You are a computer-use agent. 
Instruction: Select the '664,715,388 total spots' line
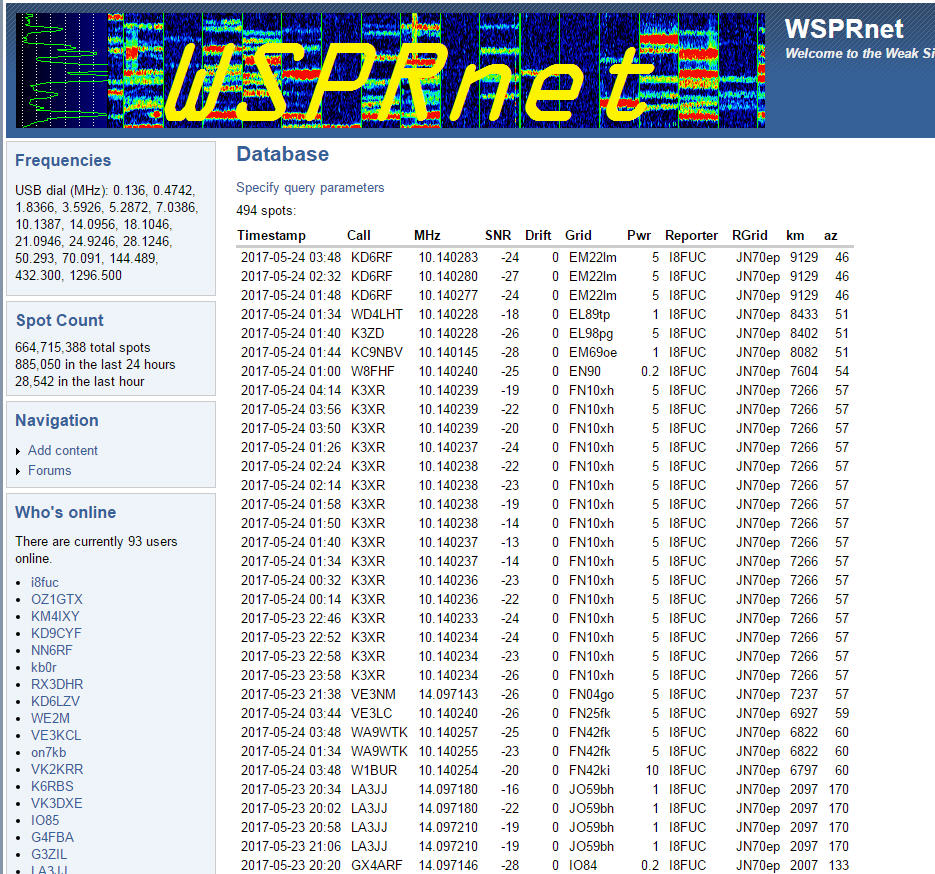(83, 348)
